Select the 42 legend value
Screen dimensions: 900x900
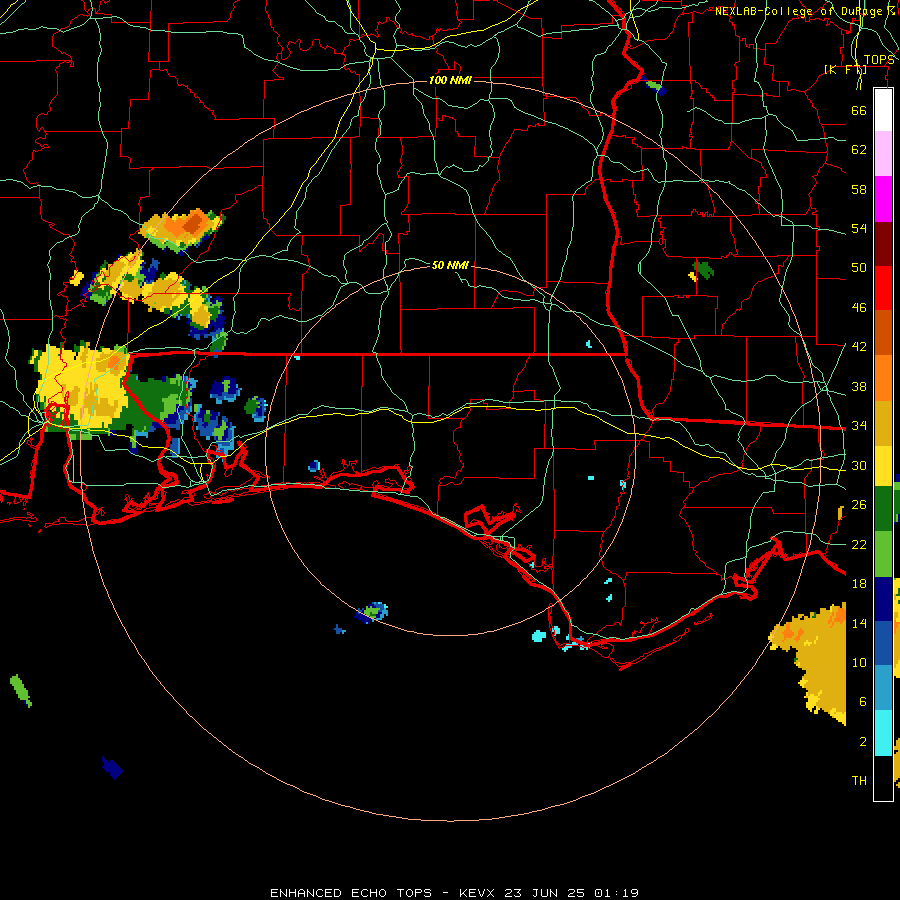tap(859, 347)
